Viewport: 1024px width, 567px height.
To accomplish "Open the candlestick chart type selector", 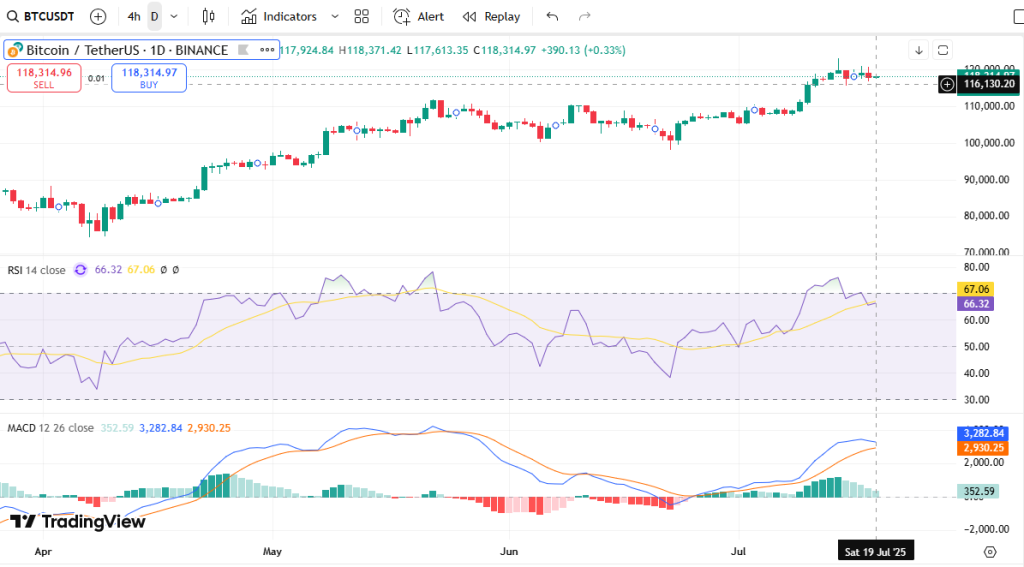I will pyautogui.click(x=208, y=16).
